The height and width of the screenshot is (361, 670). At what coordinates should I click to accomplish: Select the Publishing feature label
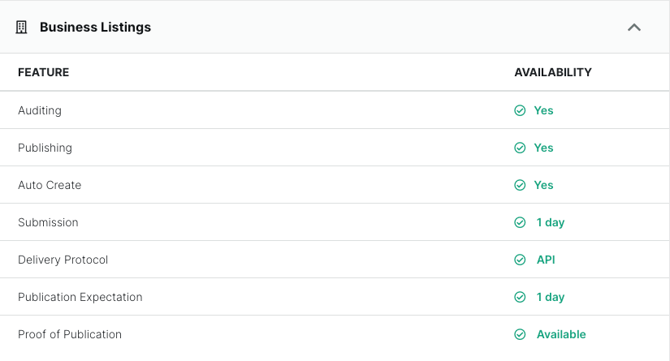click(45, 148)
